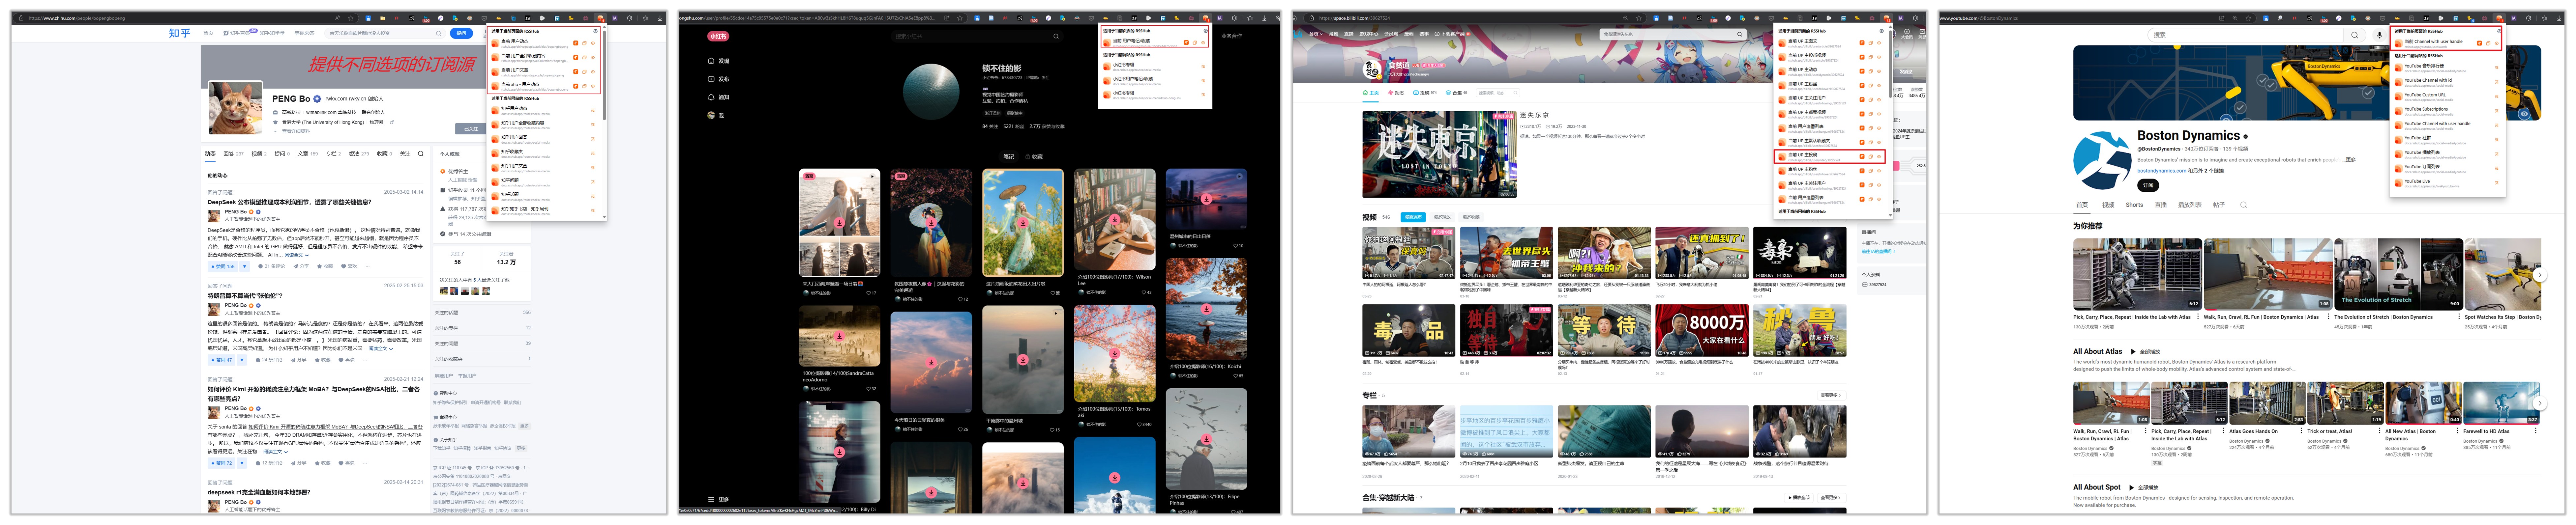This screenshot has height=525, width=2576.
Task: Click YouTube voice search microphone icon
Action: (2379, 35)
